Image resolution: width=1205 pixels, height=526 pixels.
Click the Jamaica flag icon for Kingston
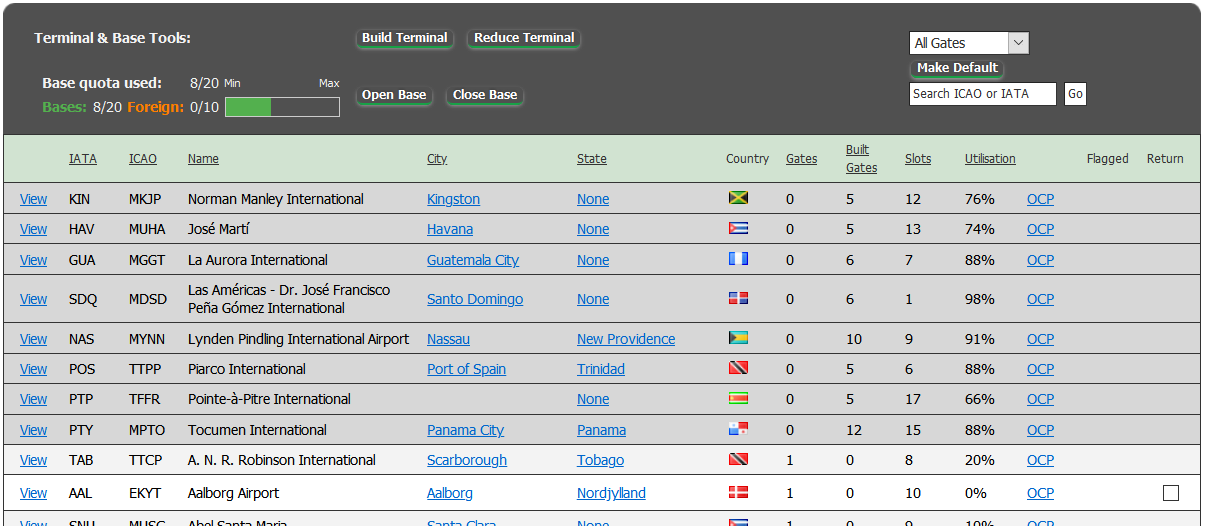[x=738, y=198]
